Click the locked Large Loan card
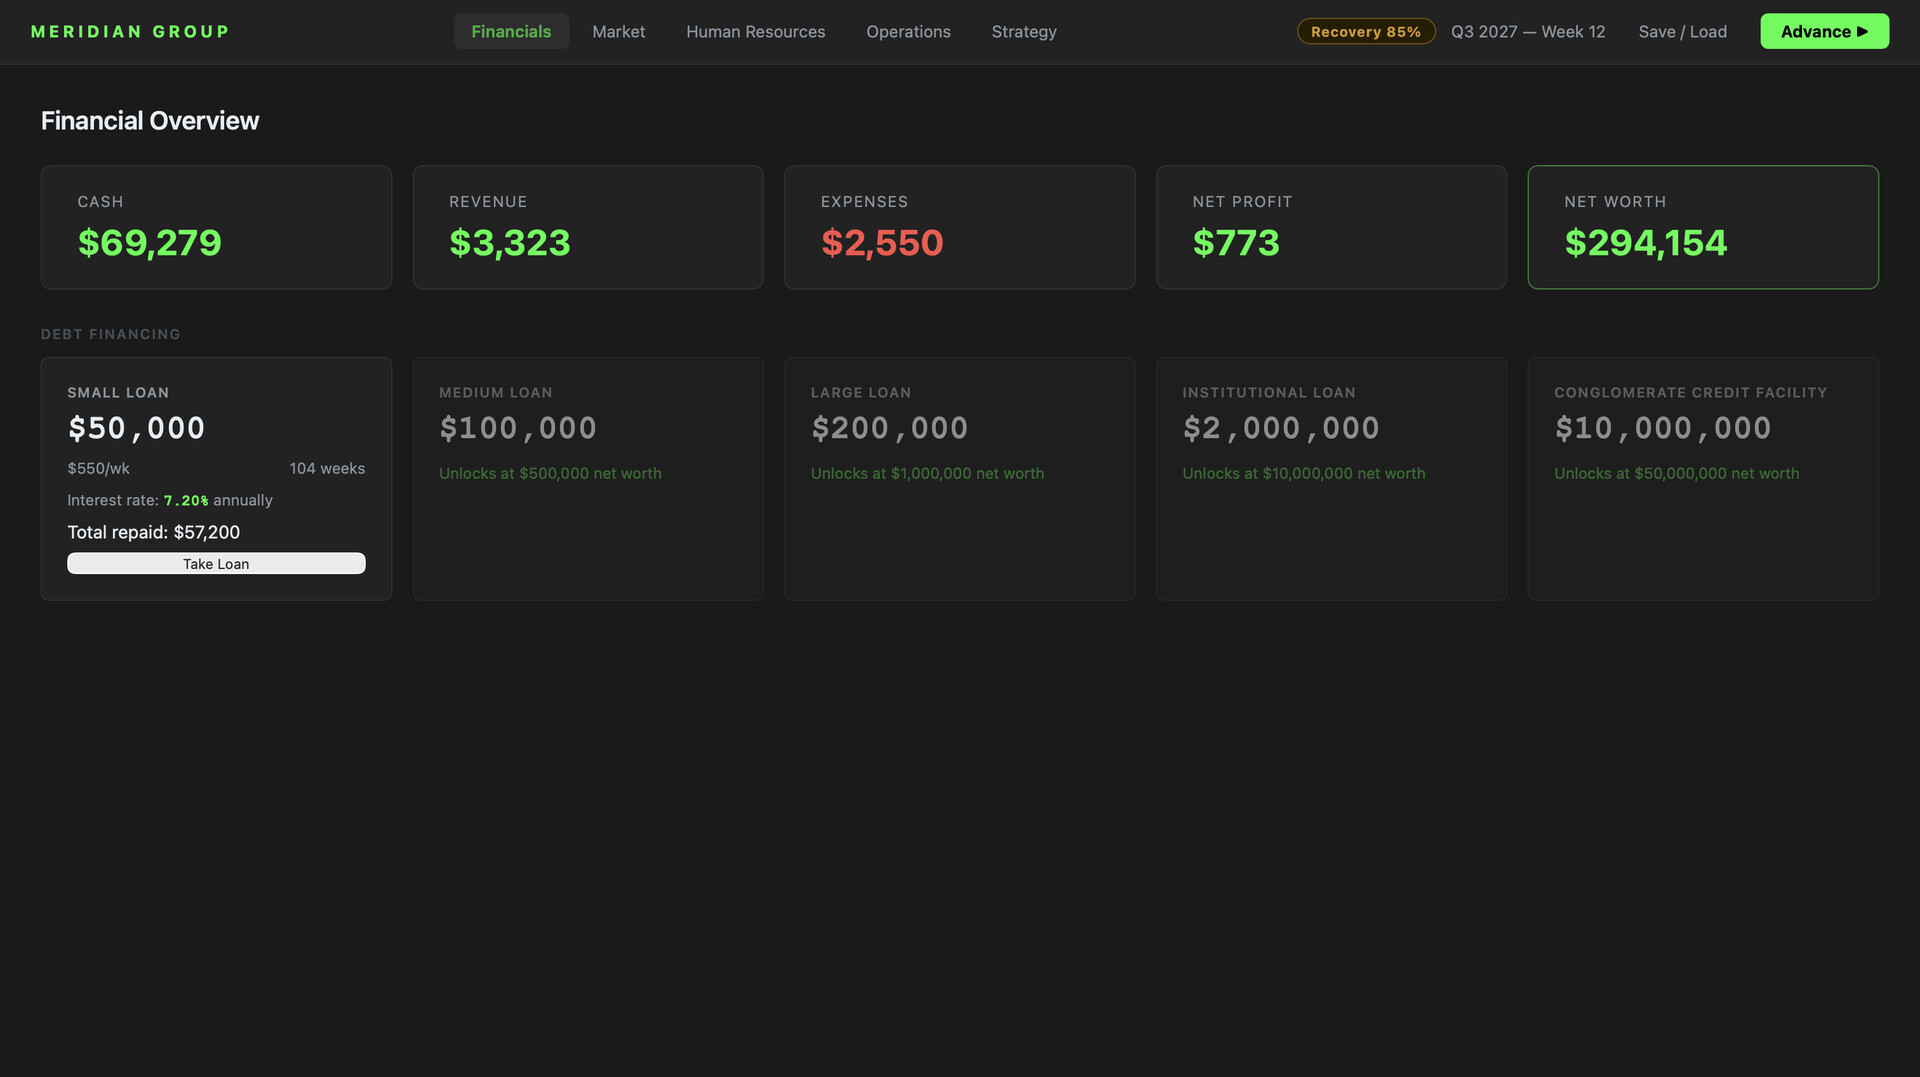The height and width of the screenshot is (1077, 1920). pos(959,478)
